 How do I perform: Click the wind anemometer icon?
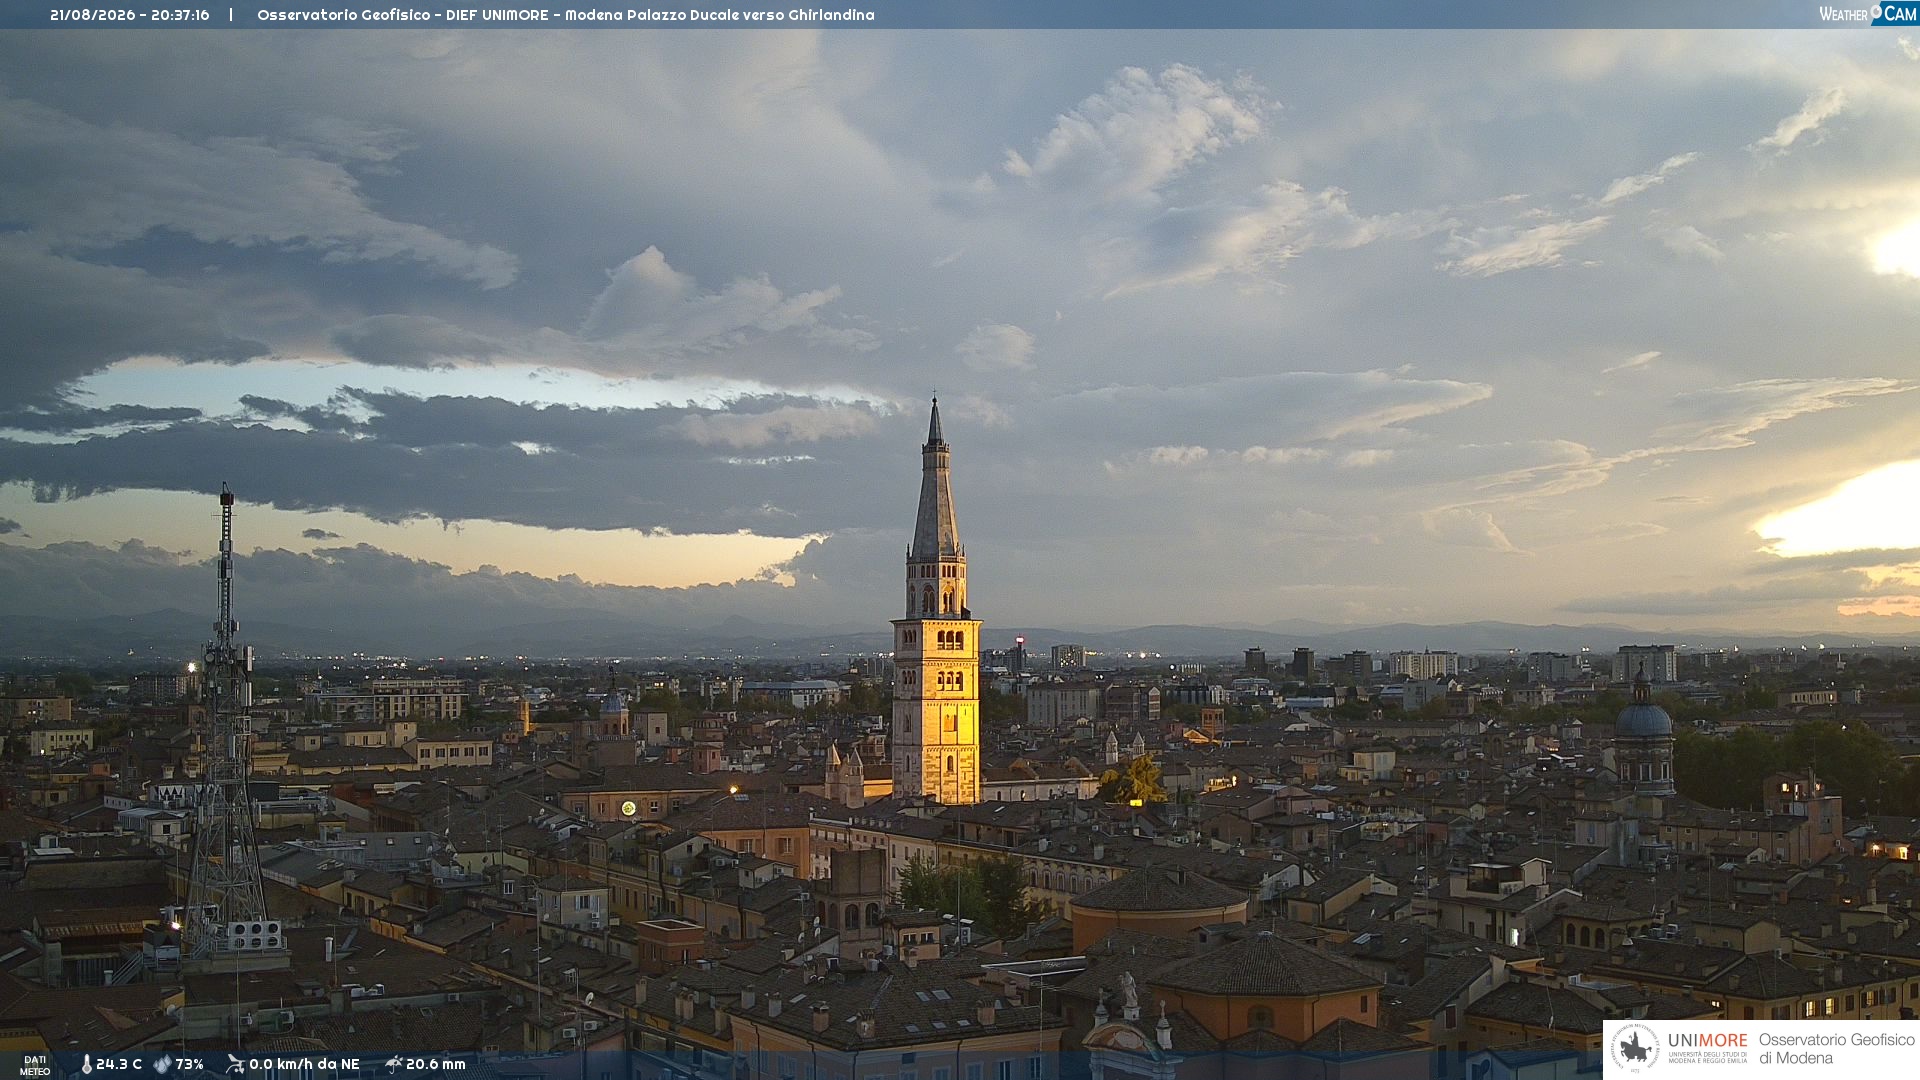(235, 1064)
